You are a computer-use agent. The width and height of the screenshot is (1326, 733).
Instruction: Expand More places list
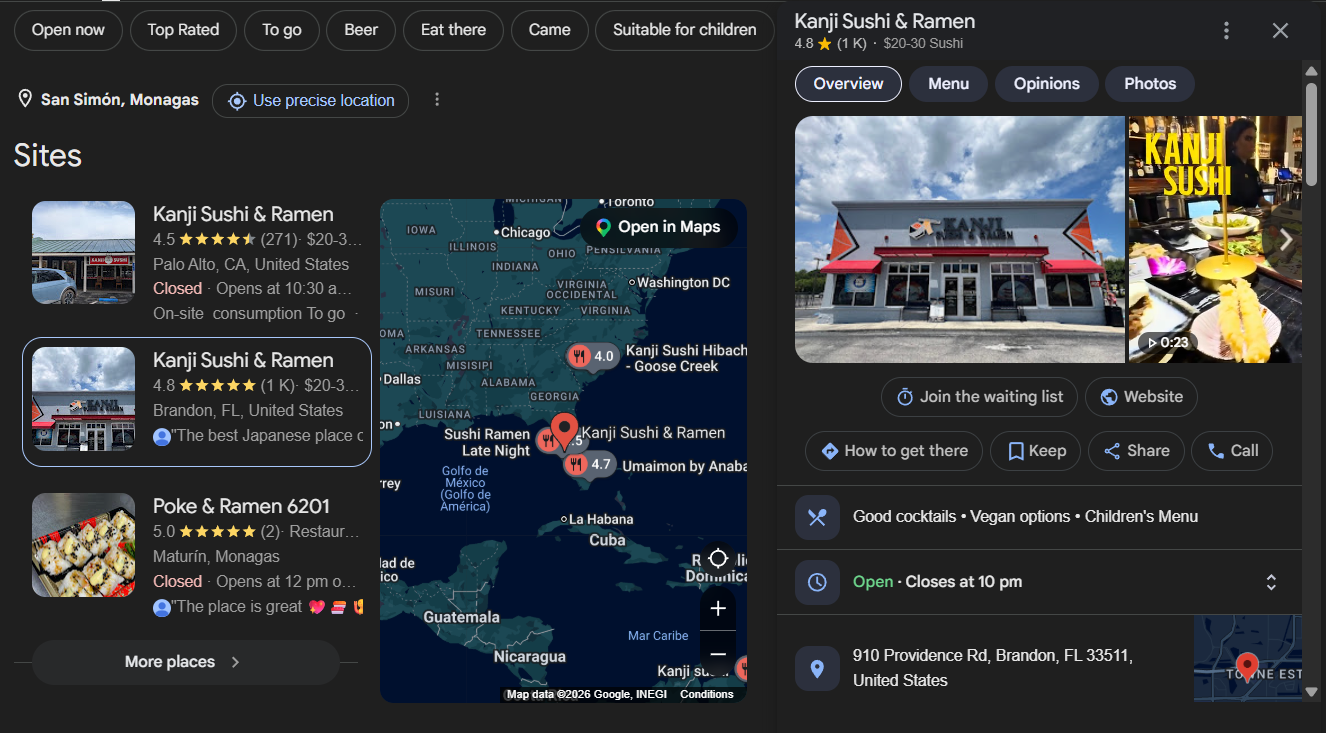click(x=186, y=662)
